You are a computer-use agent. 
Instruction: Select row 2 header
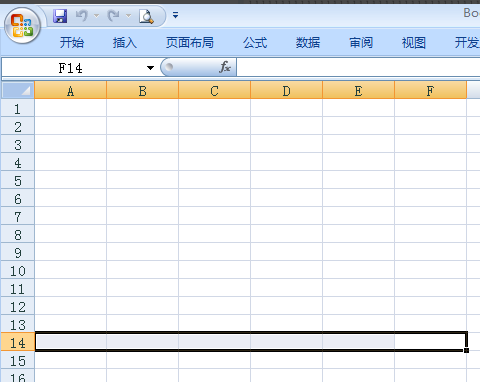point(18,127)
